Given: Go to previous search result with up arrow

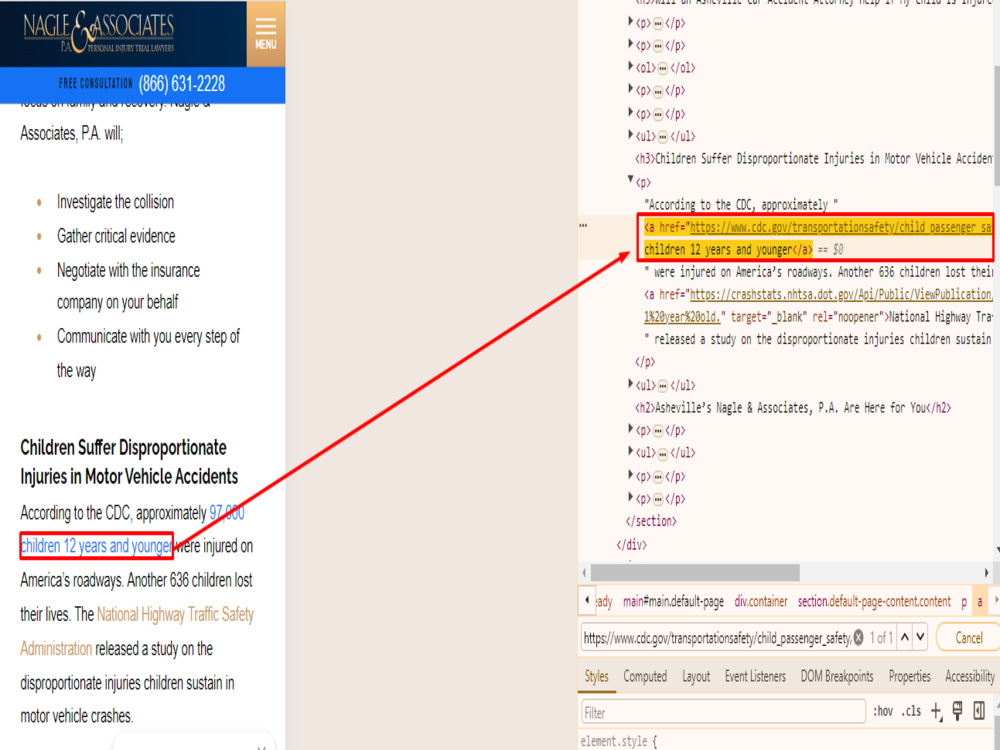Looking at the screenshot, I should click(x=904, y=637).
